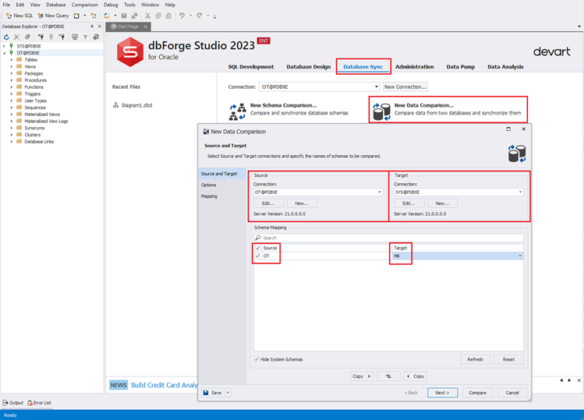Image resolution: width=584 pixels, height=420 pixels.
Task: Click New Connection plug icon in Explorer
Action: point(41,37)
